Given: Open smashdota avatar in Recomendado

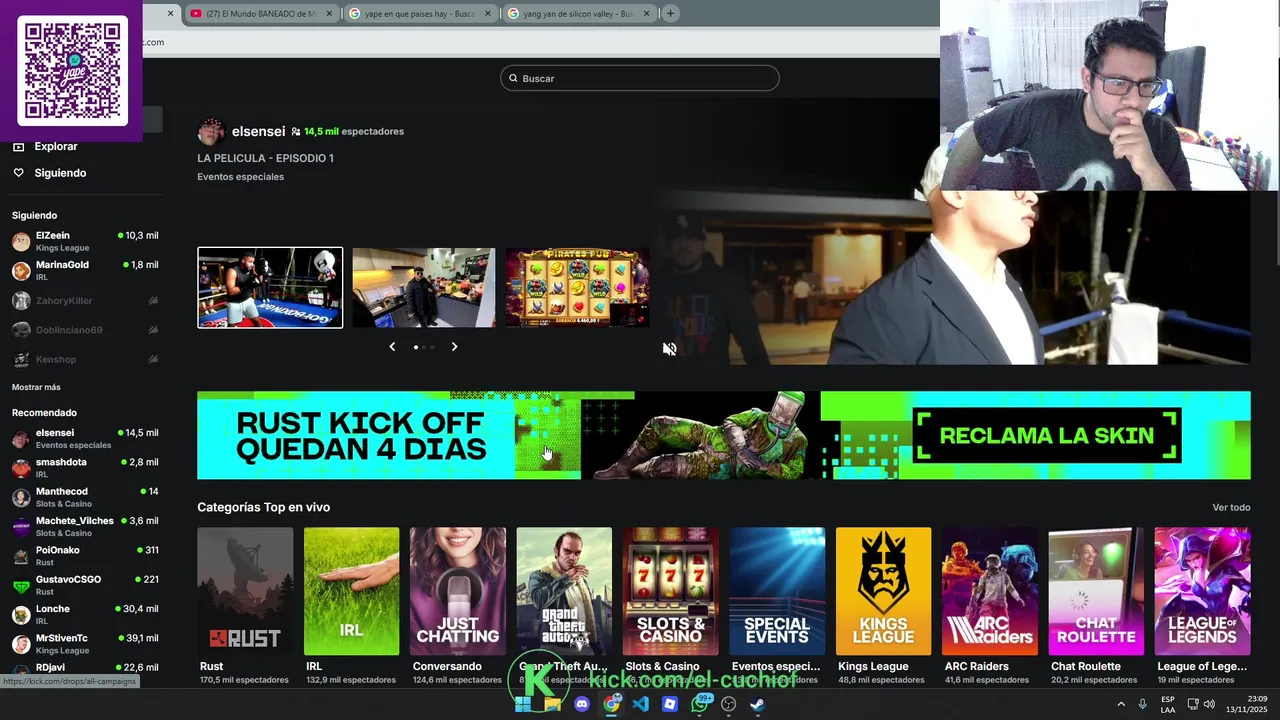Looking at the screenshot, I should coord(21,468).
